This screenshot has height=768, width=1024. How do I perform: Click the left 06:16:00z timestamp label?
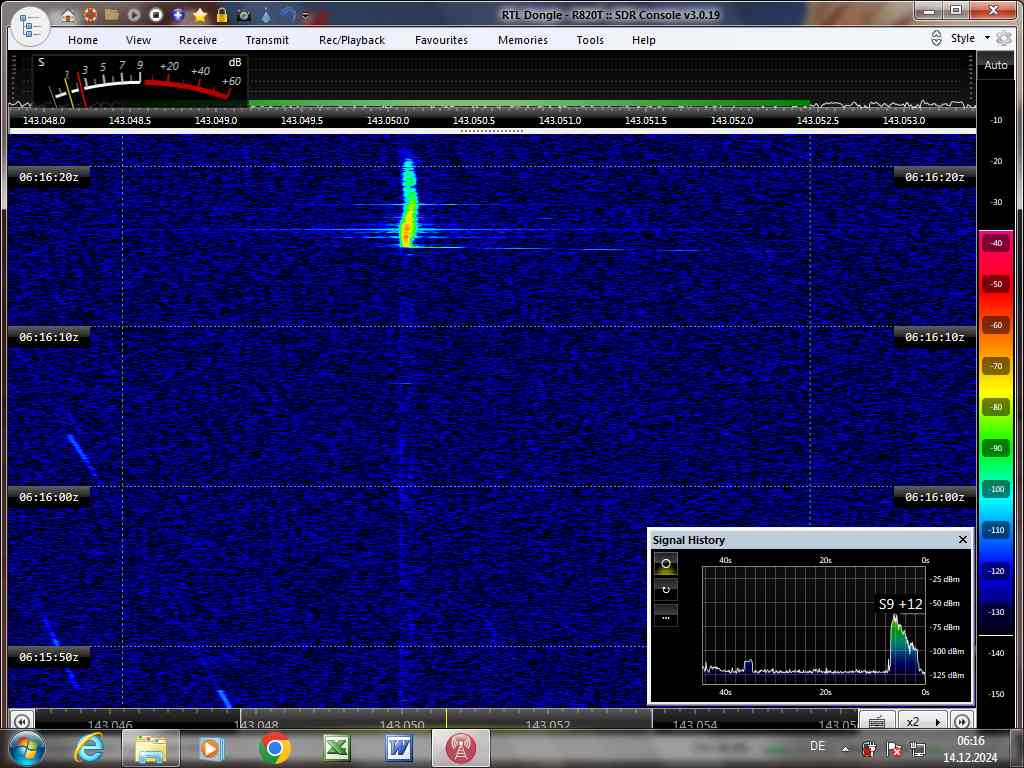tap(48, 497)
